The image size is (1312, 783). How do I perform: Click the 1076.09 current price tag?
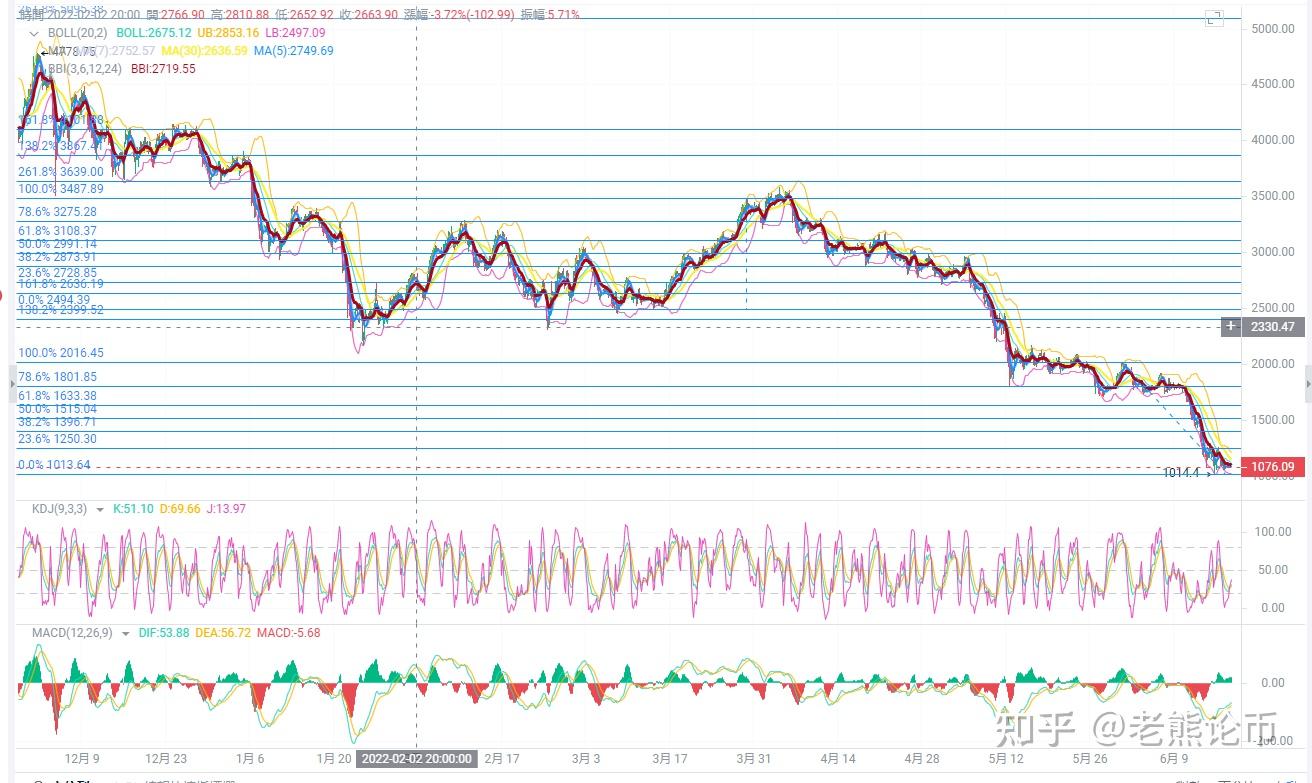click(1273, 466)
